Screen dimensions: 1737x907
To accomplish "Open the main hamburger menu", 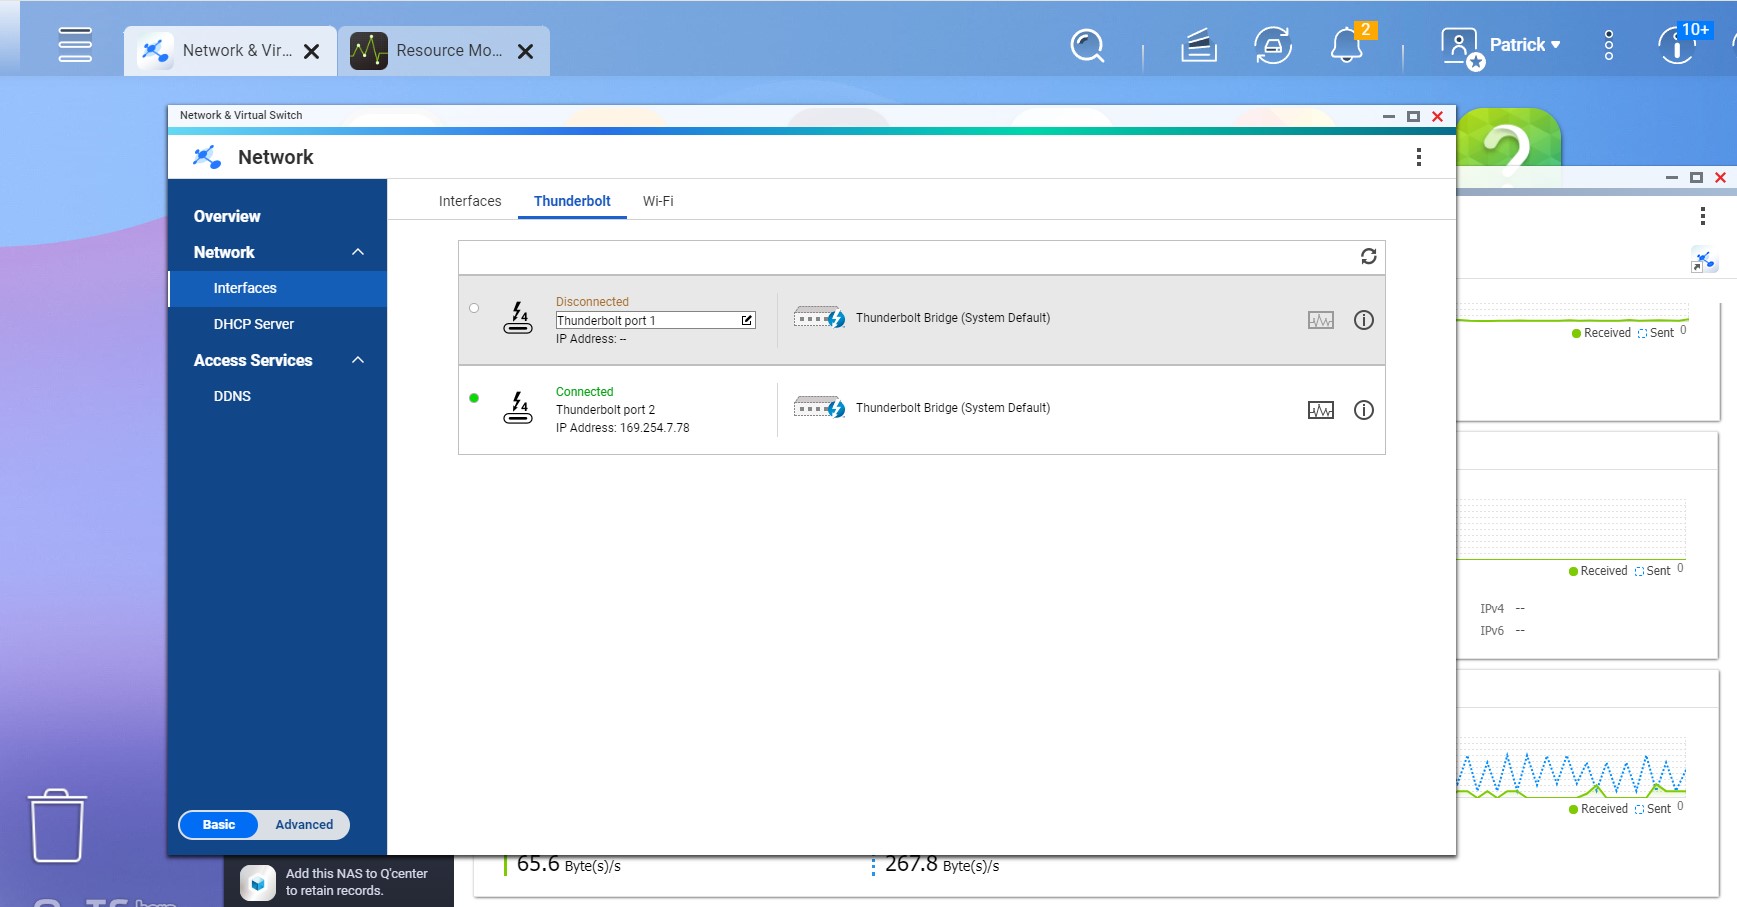I will [x=75, y=45].
